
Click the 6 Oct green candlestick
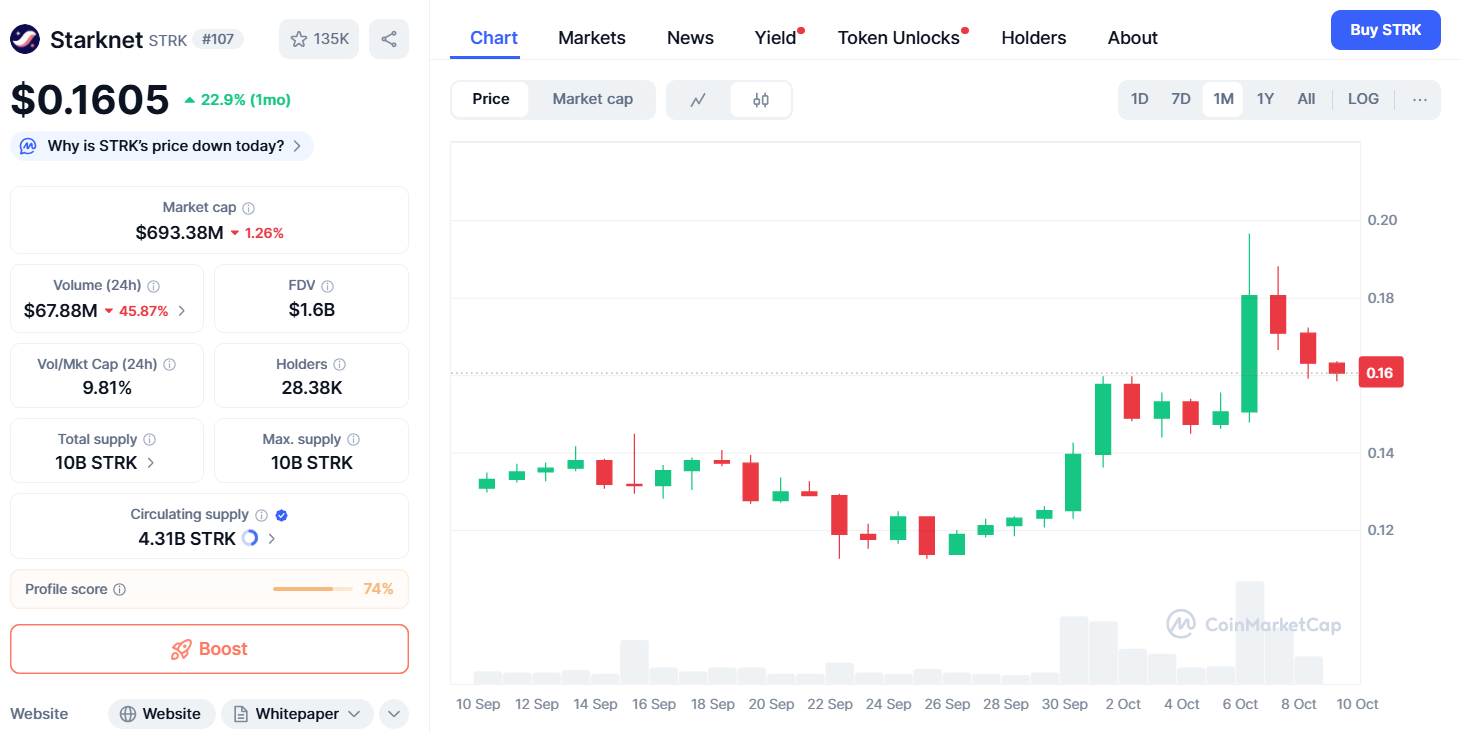pyautogui.click(x=1249, y=353)
